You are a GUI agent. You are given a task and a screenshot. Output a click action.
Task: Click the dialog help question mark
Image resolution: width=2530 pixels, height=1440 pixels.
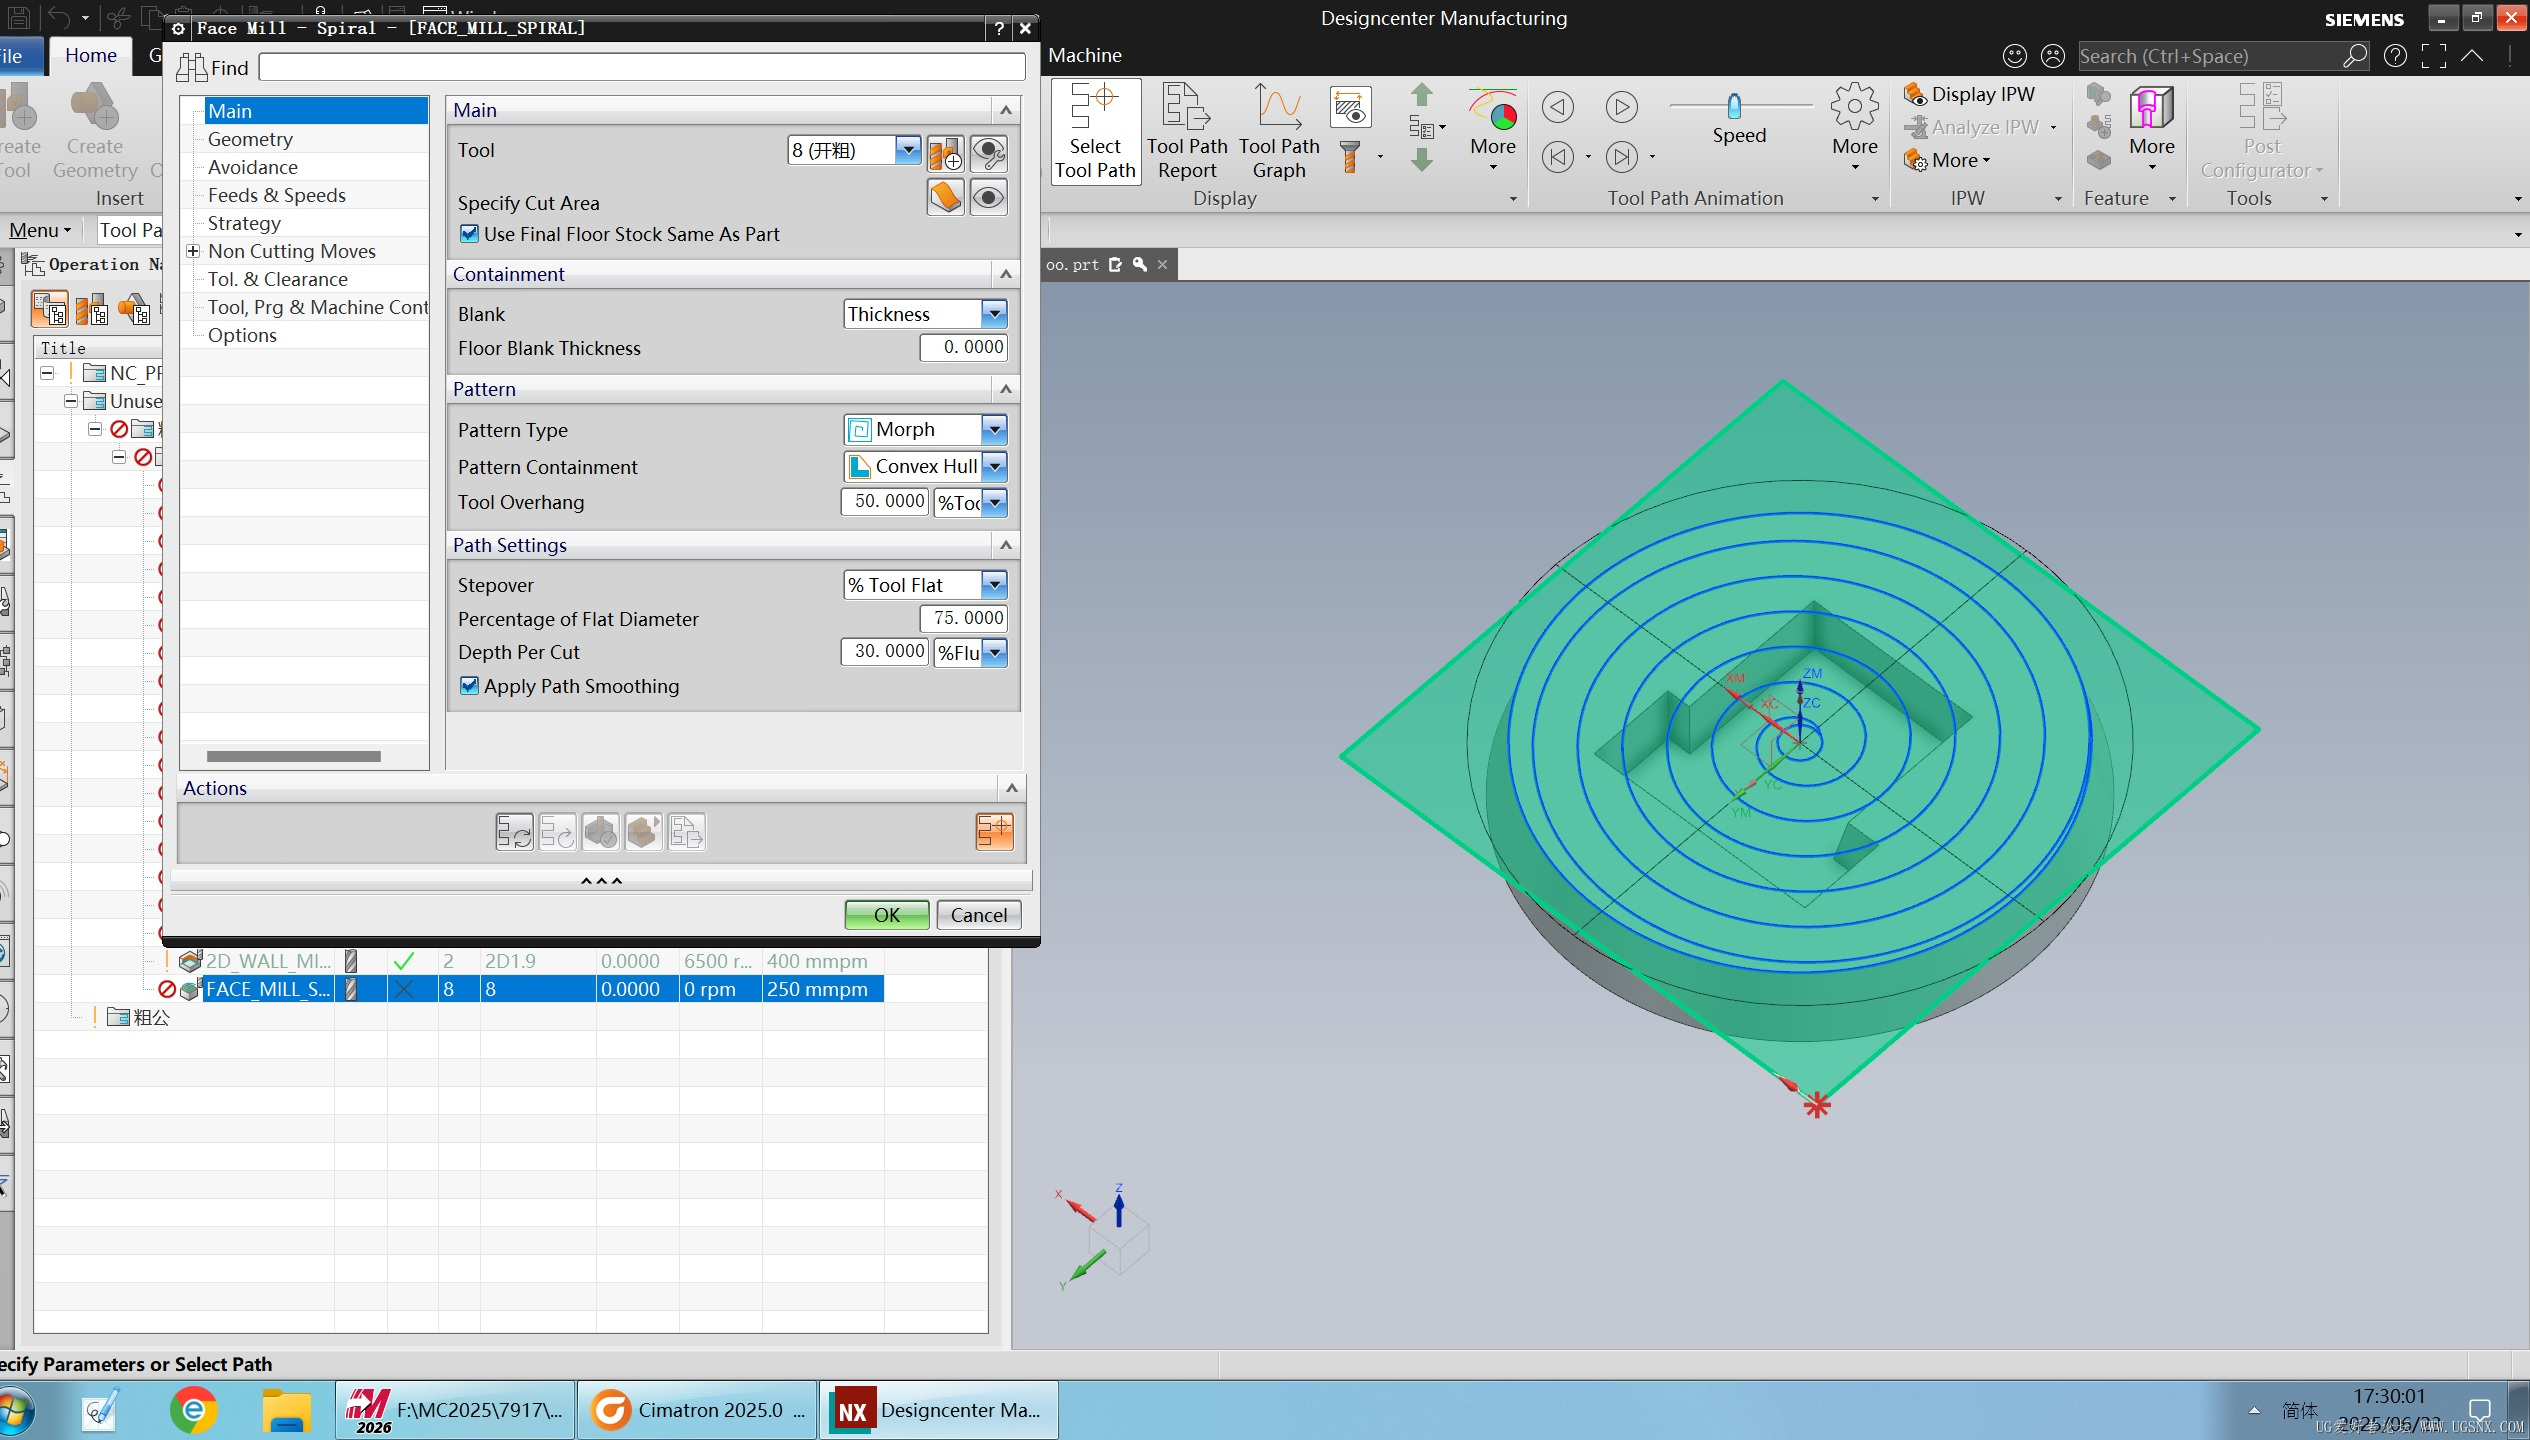pos(998,28)
